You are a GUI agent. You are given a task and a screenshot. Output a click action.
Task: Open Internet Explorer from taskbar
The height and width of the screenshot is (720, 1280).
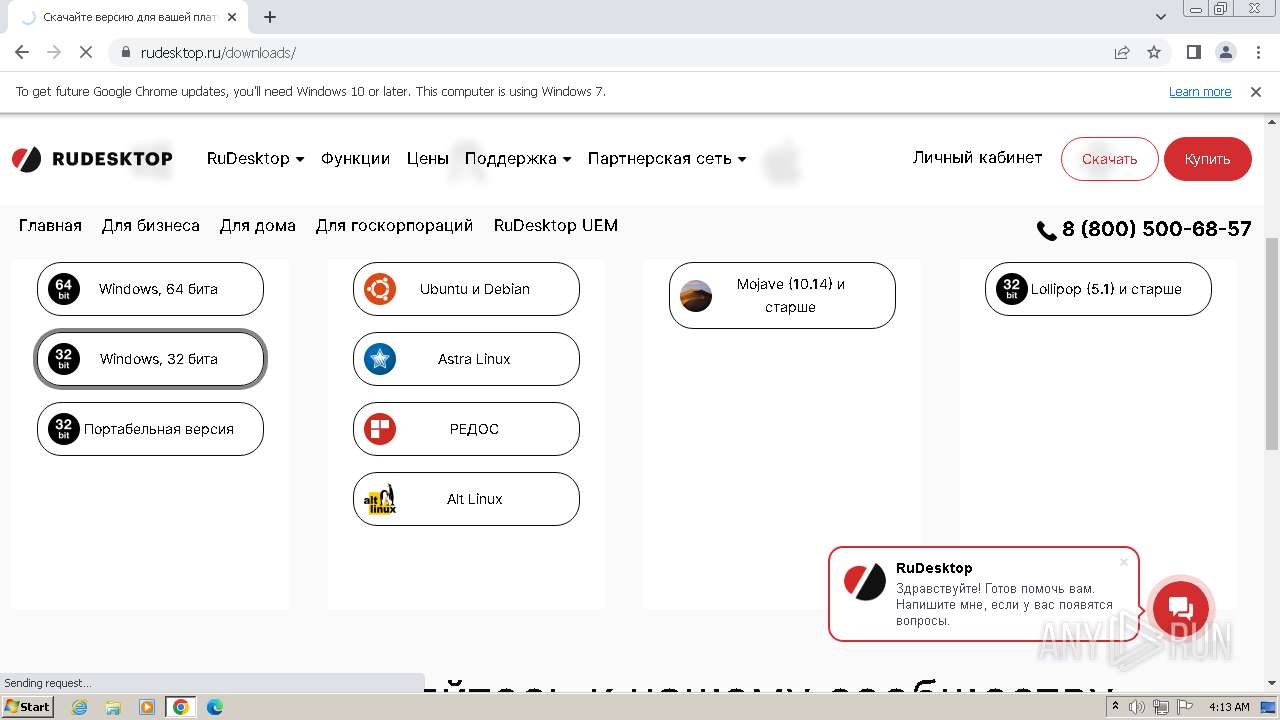click(x=80, y=707)
